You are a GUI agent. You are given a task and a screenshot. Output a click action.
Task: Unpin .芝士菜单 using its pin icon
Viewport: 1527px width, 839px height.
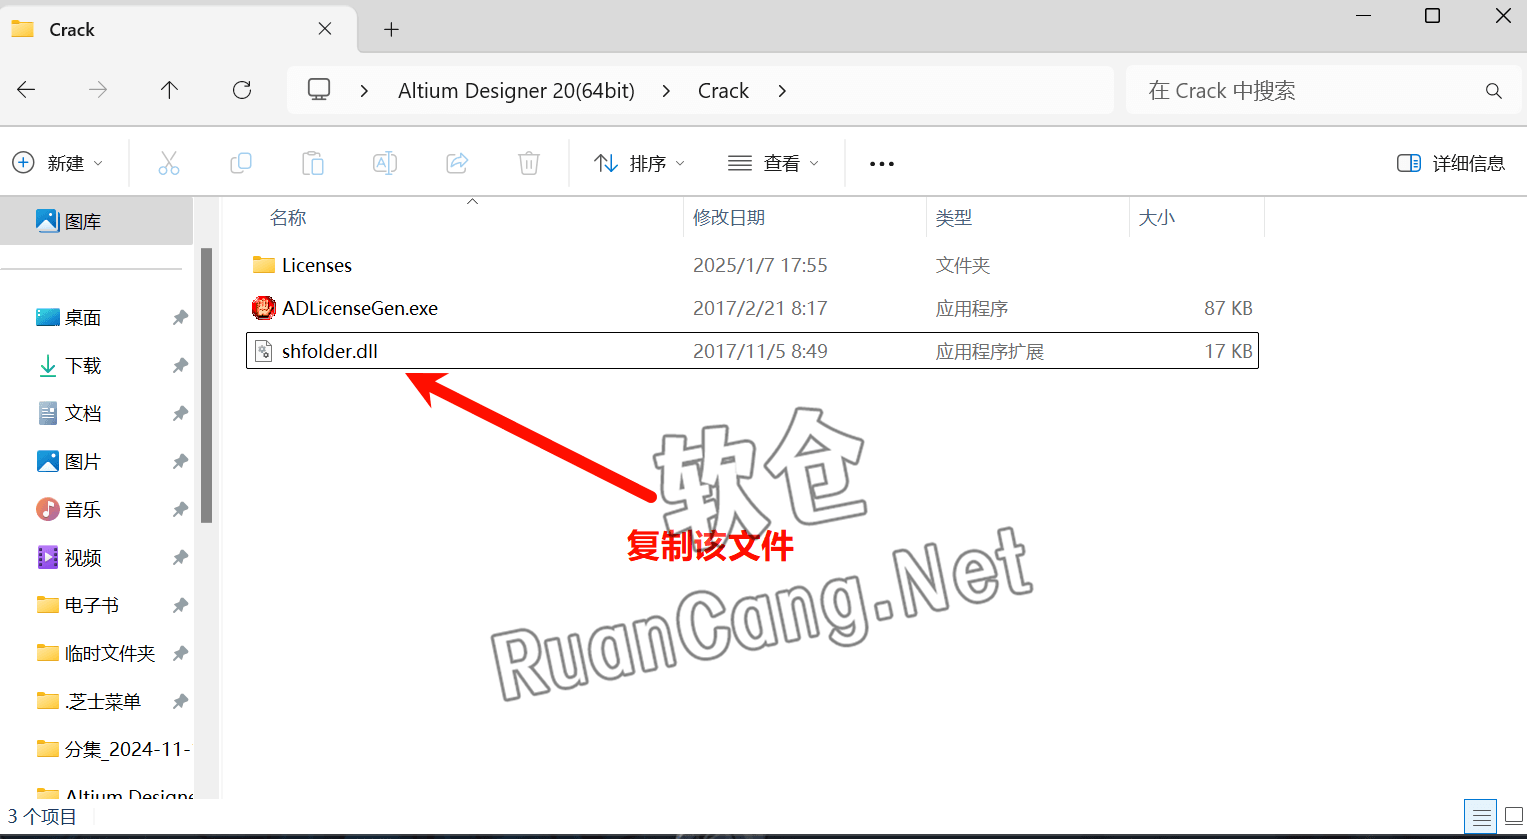click(180, 701)
